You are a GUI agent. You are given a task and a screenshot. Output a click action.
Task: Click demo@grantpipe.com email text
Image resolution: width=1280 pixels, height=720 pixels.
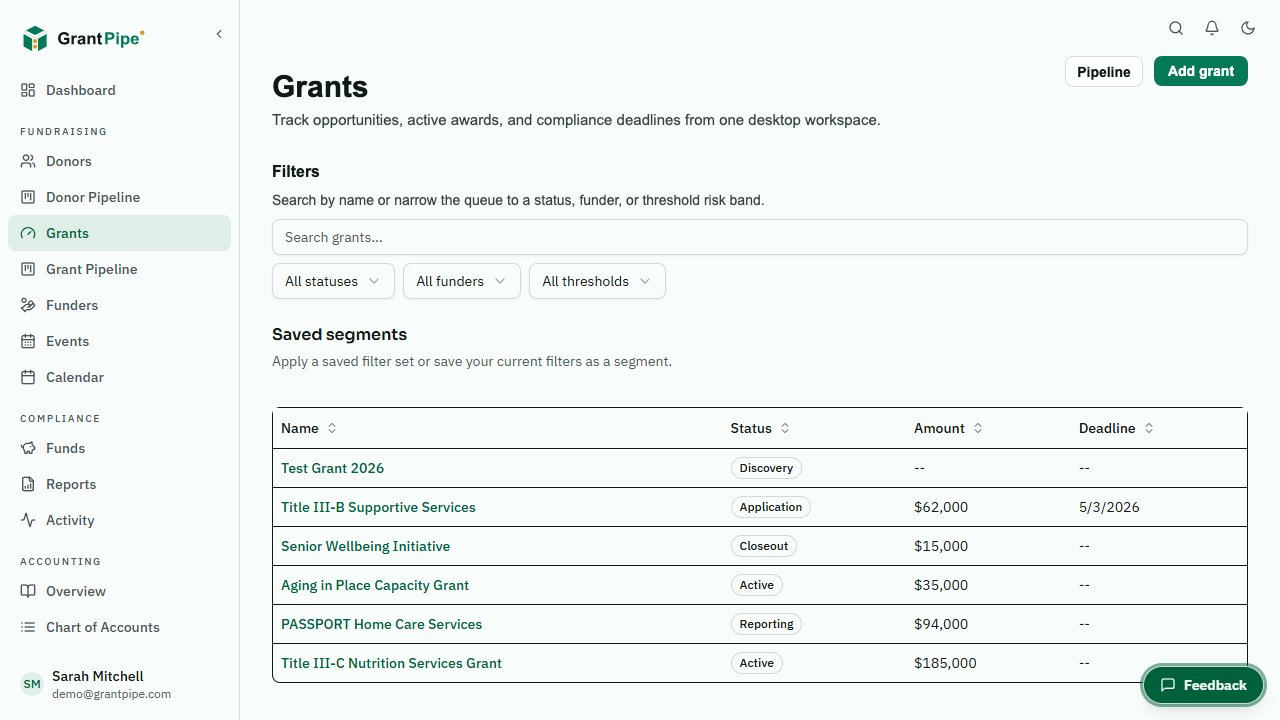(x=111, y=694)
